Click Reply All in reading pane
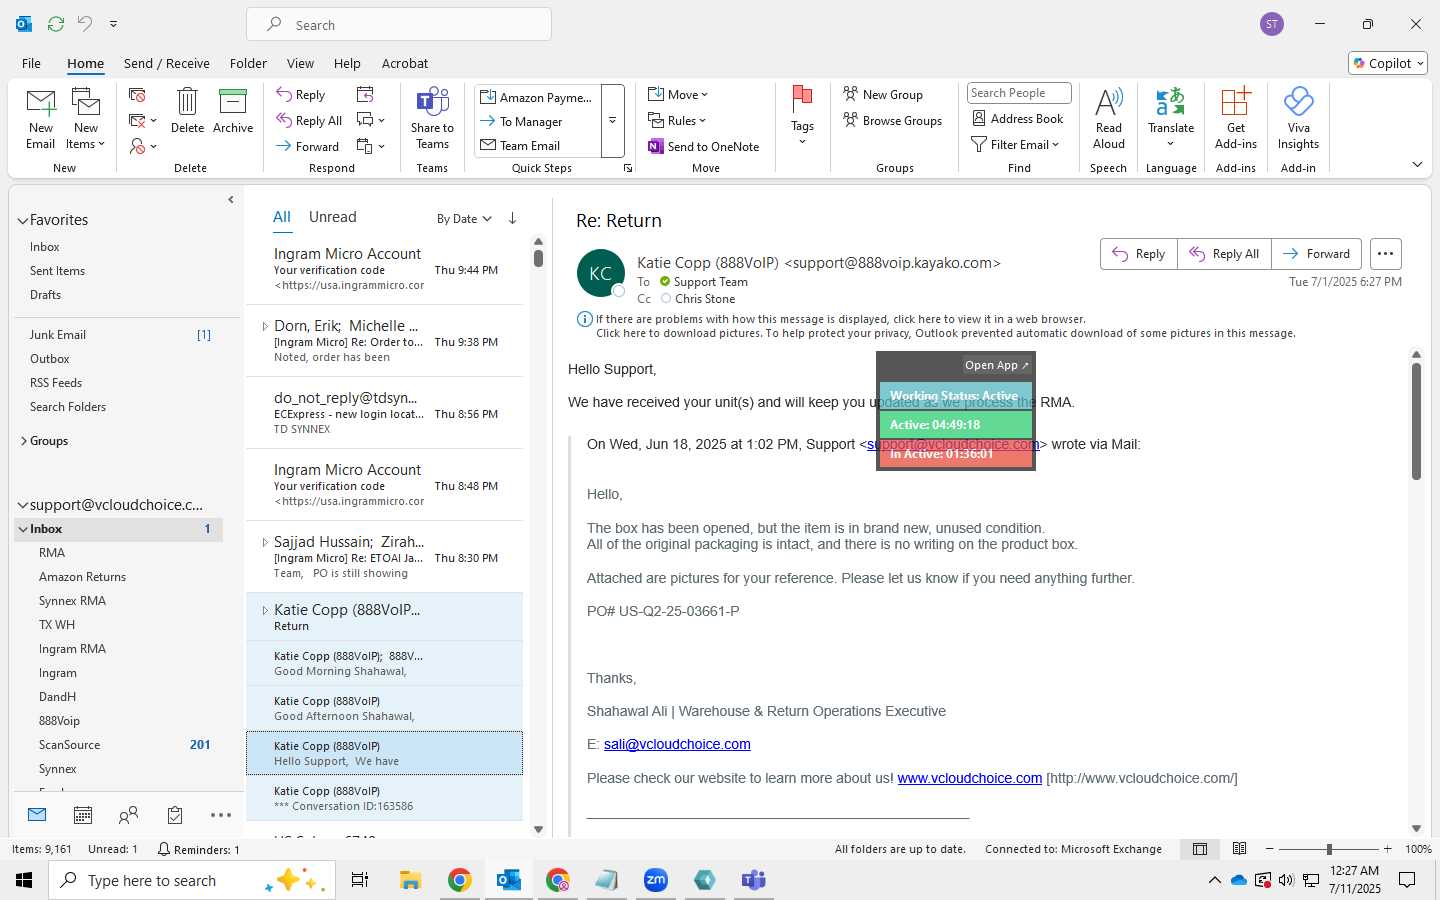Screen dimensions: 1440x900 1224,254
